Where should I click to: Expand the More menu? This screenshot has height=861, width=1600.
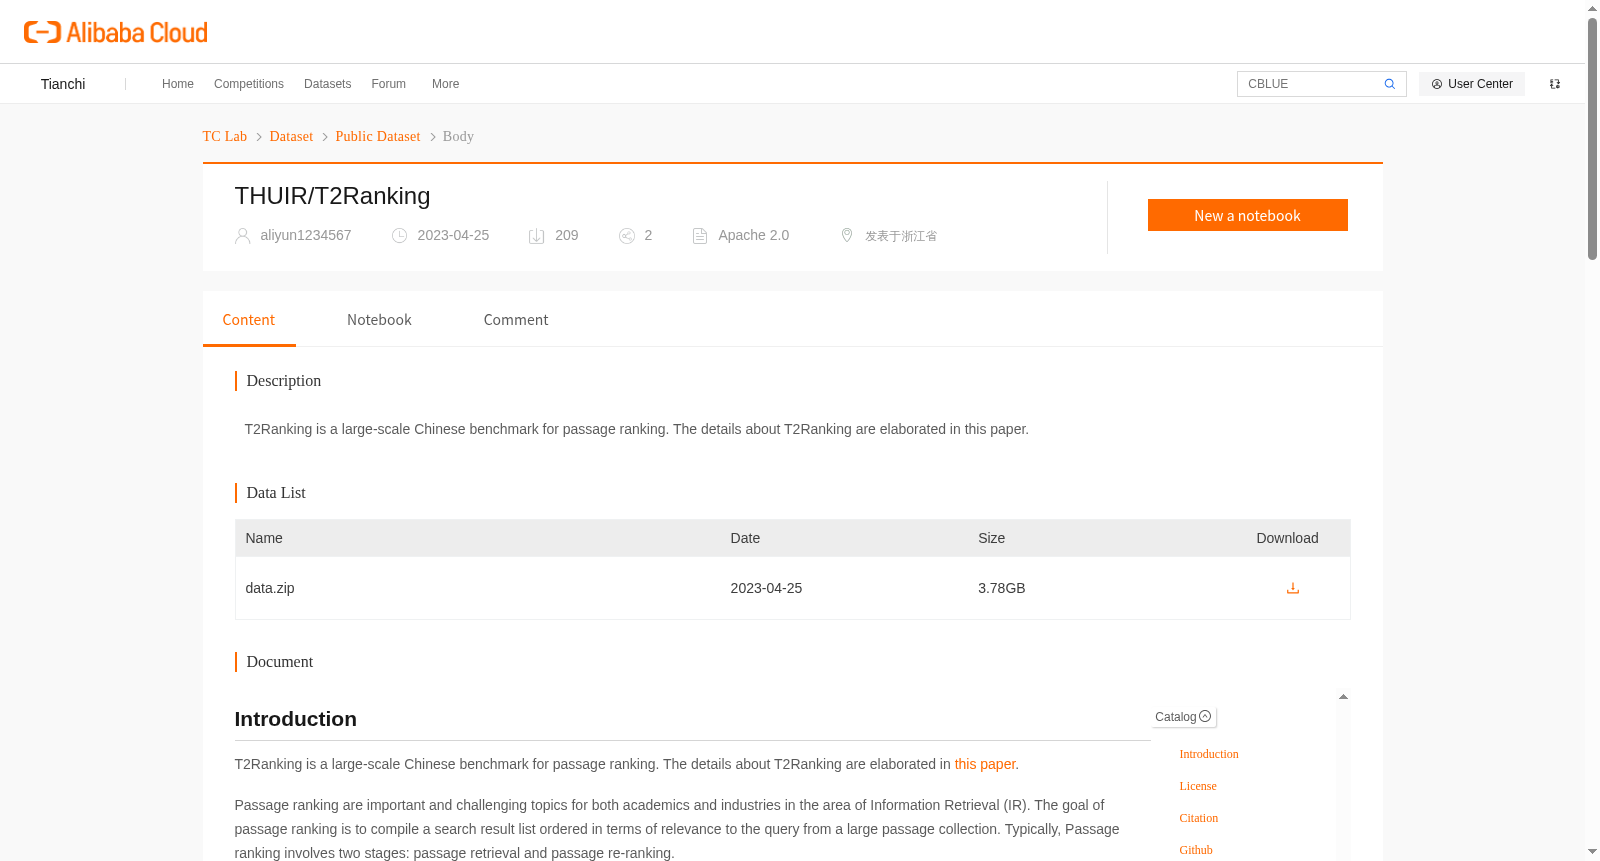(x=446, y=84)
